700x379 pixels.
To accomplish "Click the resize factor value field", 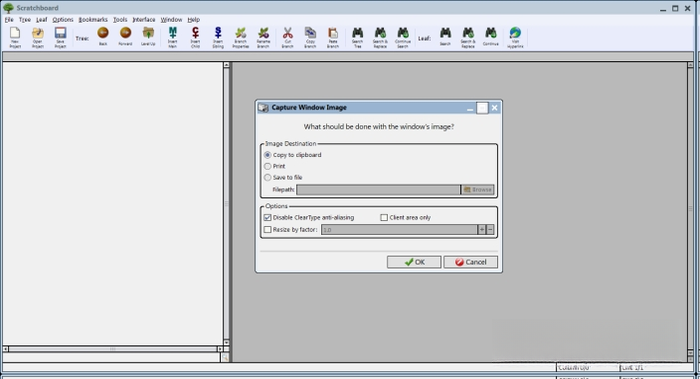I will (399, 229).
